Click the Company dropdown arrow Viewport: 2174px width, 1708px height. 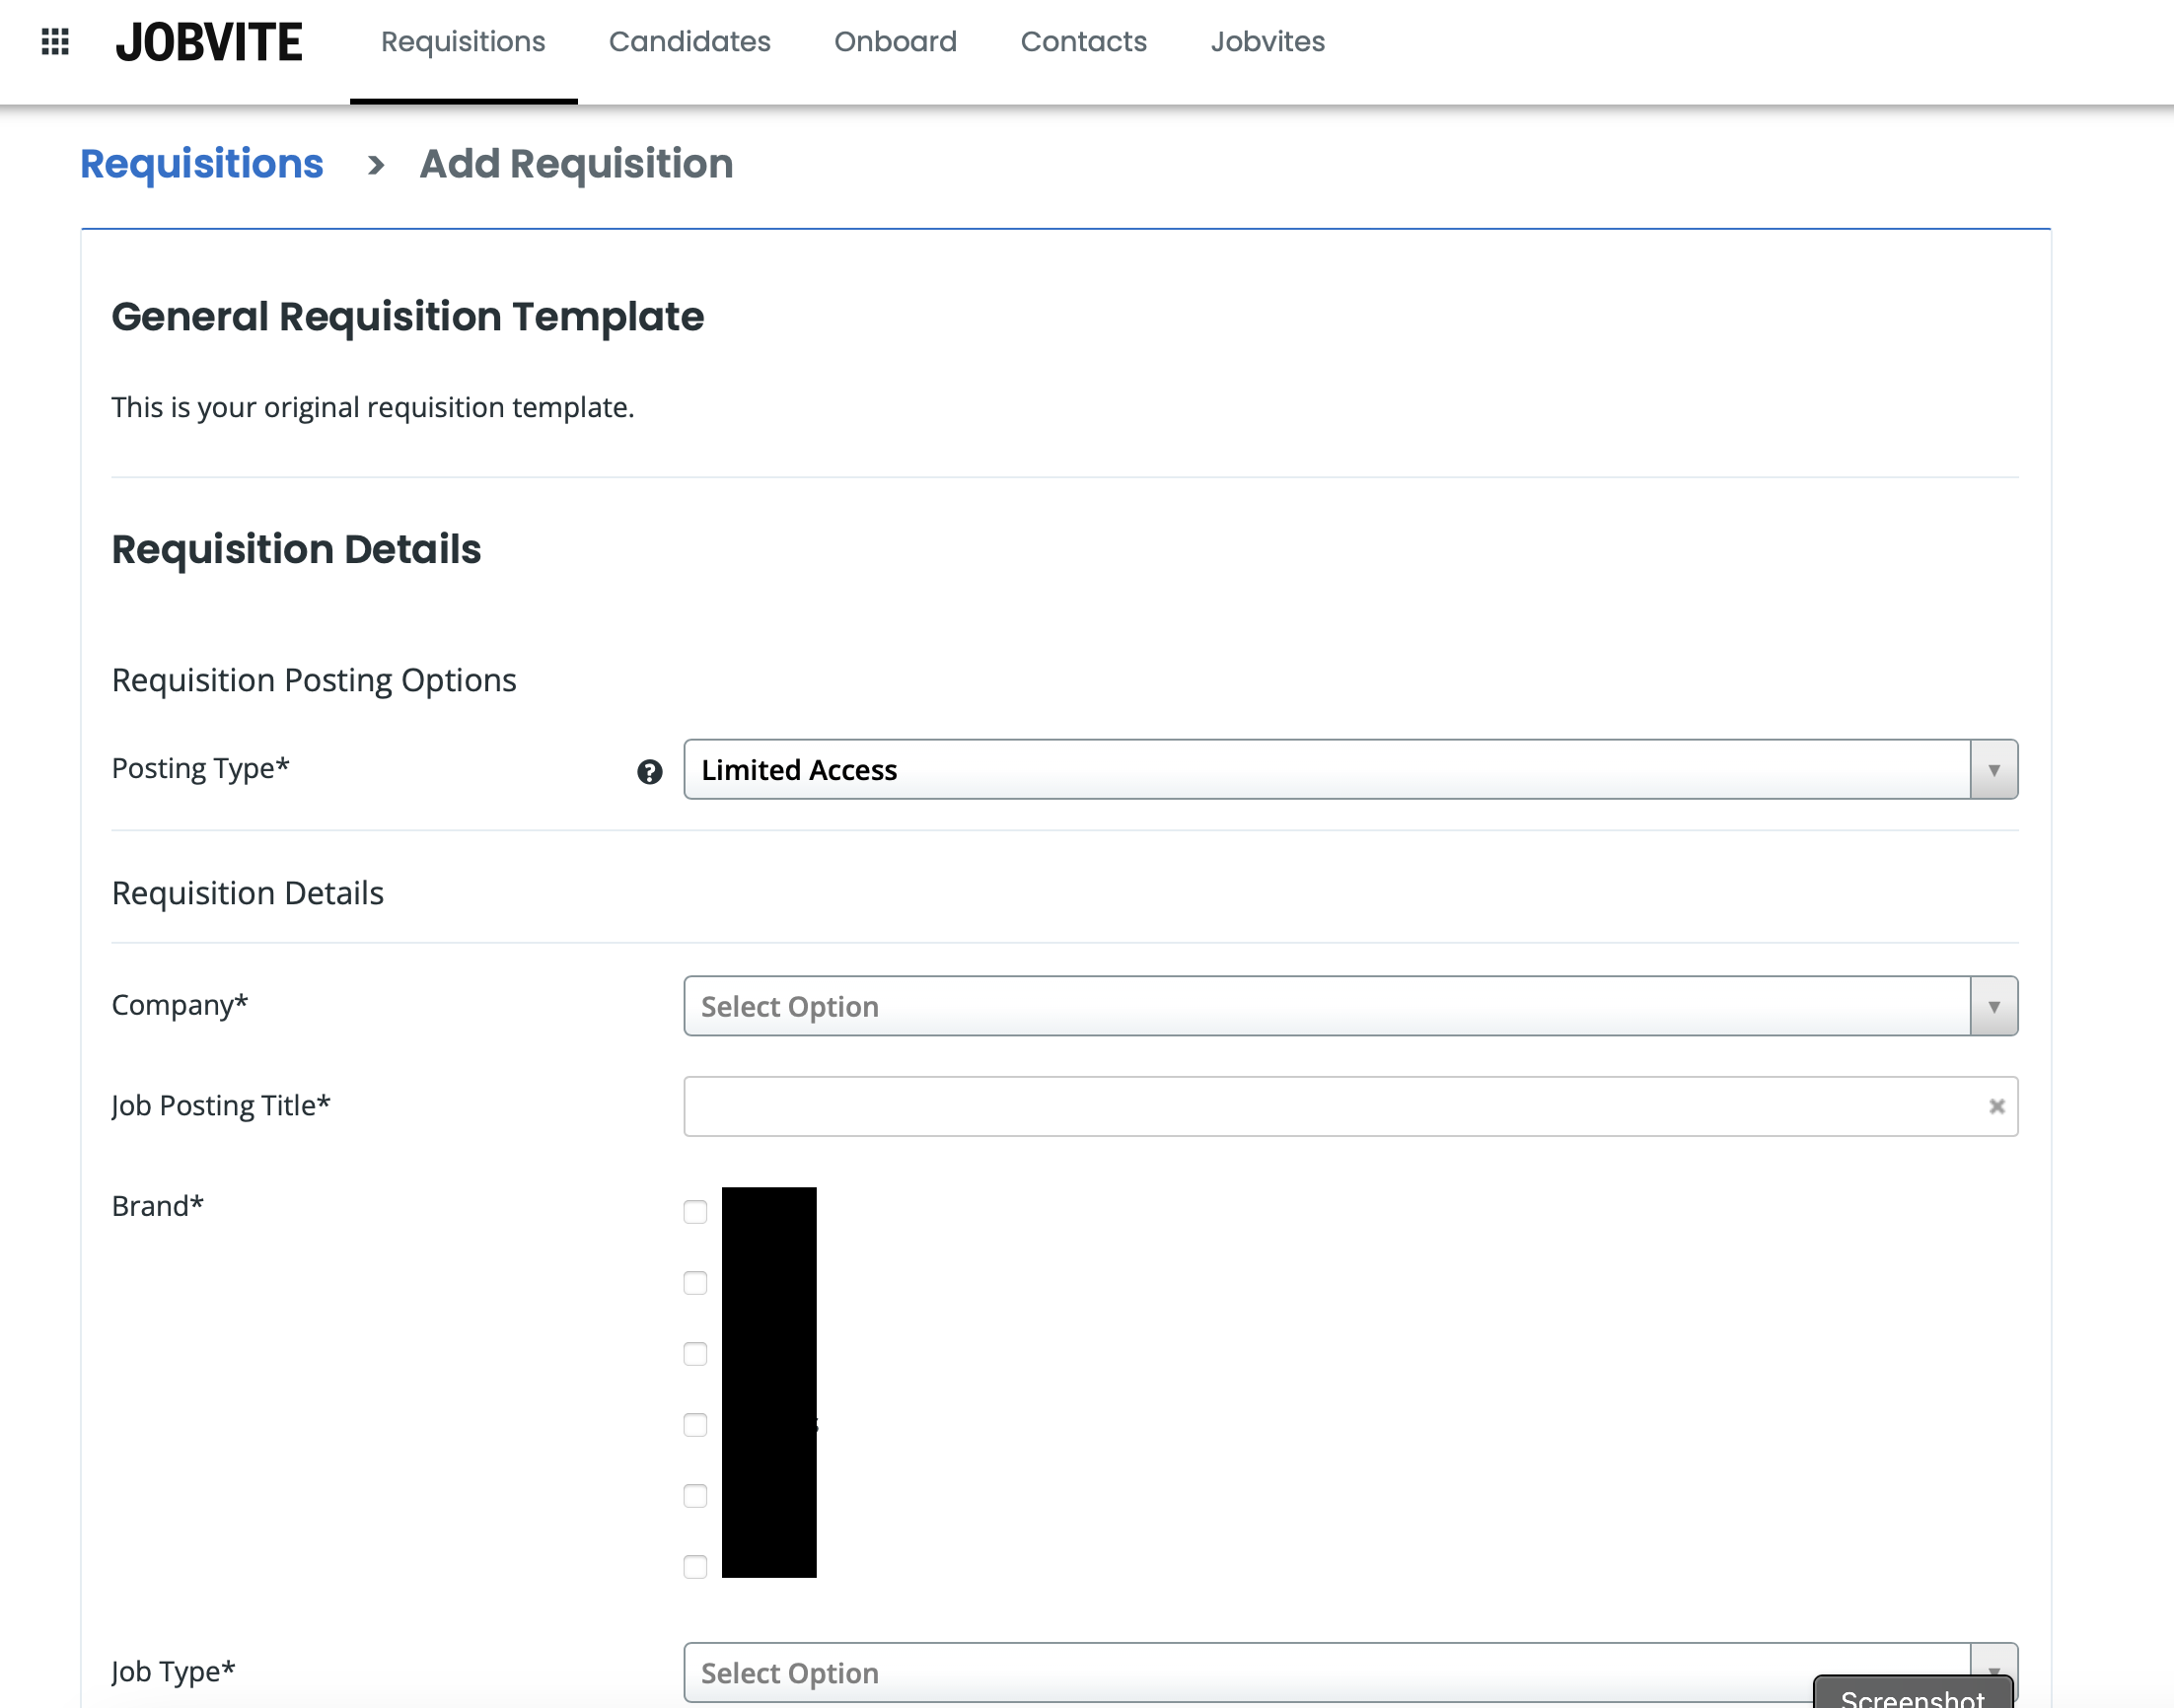click(1993, 1006)
